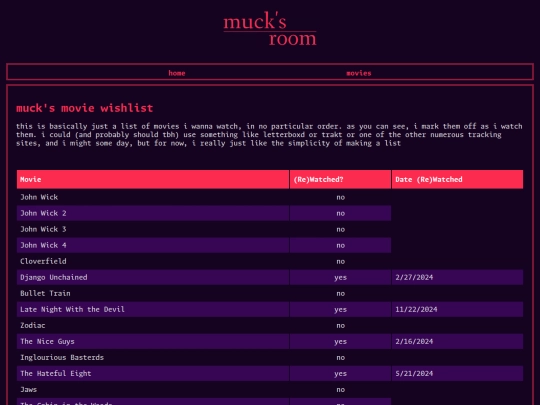Viewport: 540px width, 405px height.
Task: Click the muck's room site logo
Action: click(x=270, y=29)
